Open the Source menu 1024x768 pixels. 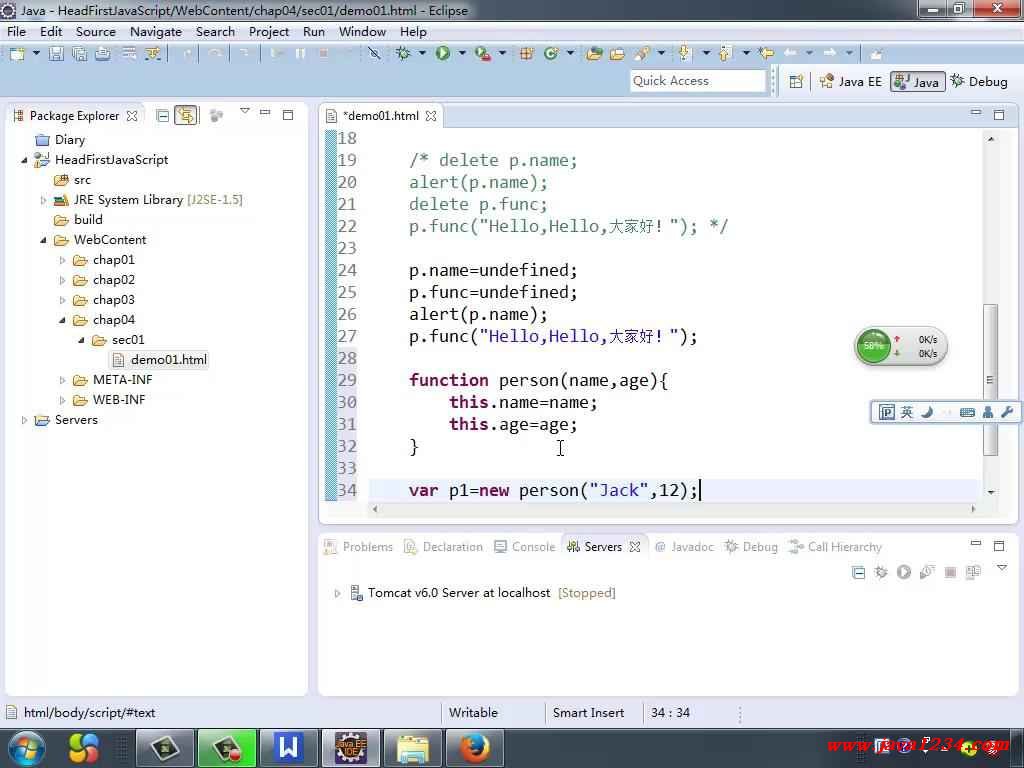click(95, 31)
